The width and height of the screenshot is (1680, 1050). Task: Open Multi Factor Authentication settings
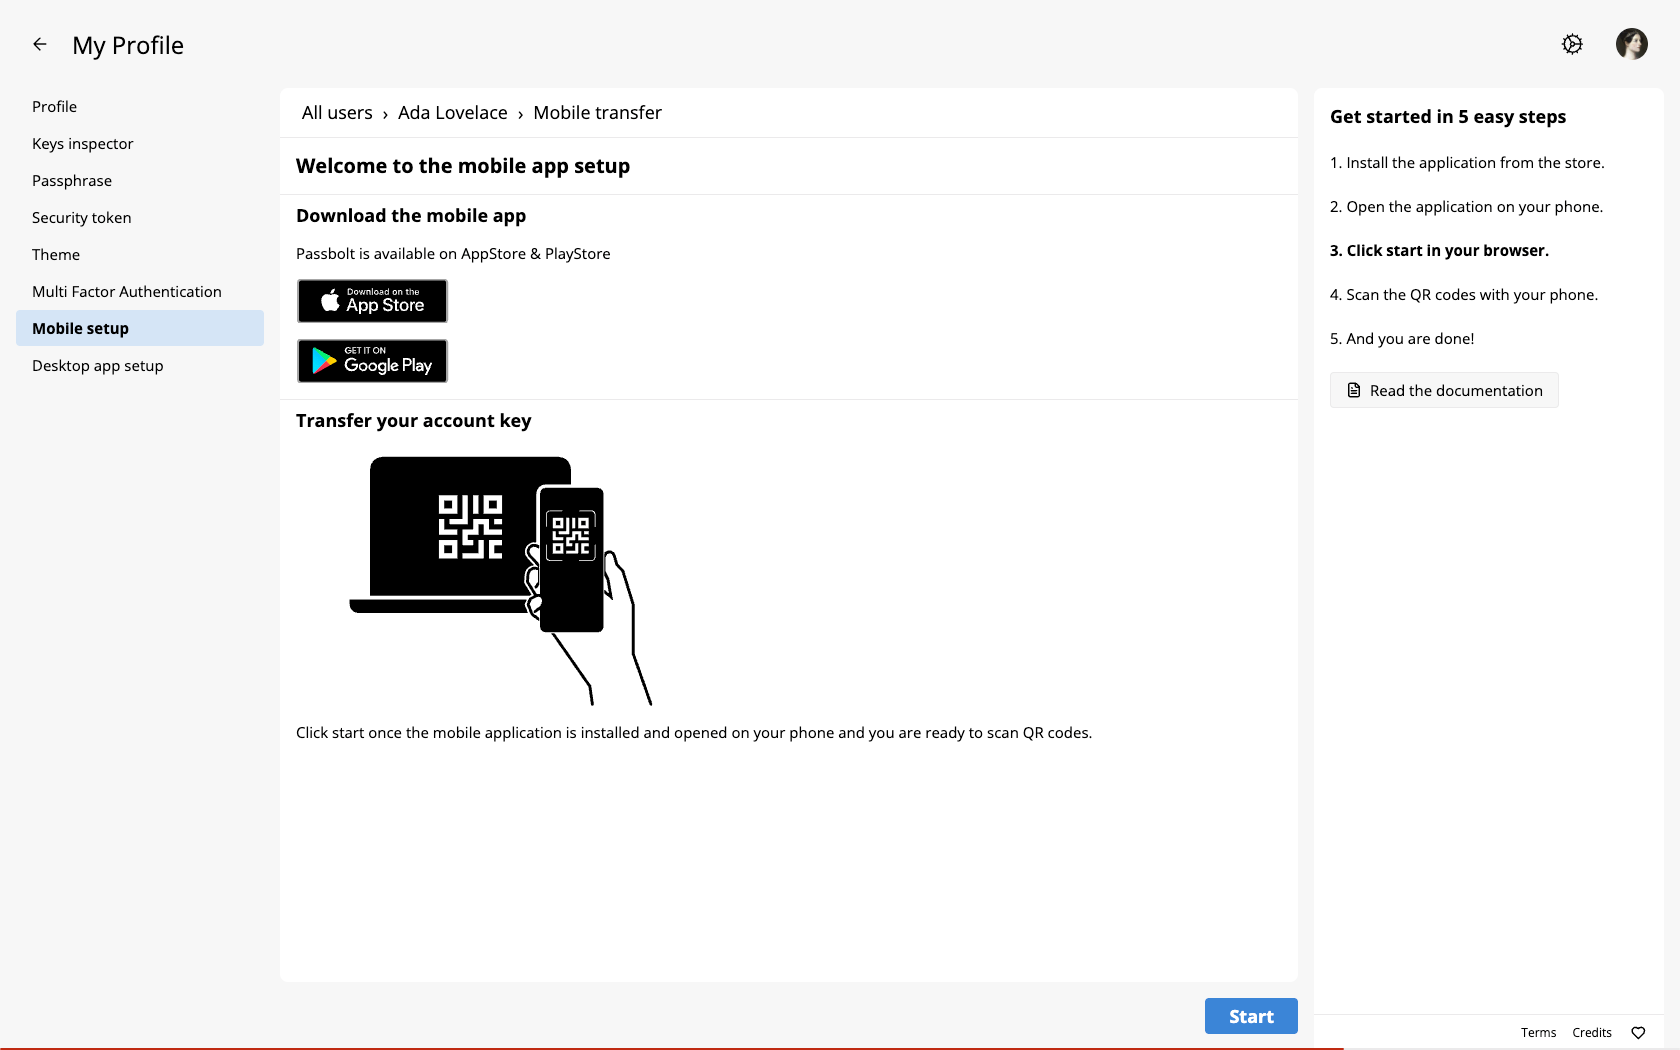pyautogui.click(x=127, y=291)
